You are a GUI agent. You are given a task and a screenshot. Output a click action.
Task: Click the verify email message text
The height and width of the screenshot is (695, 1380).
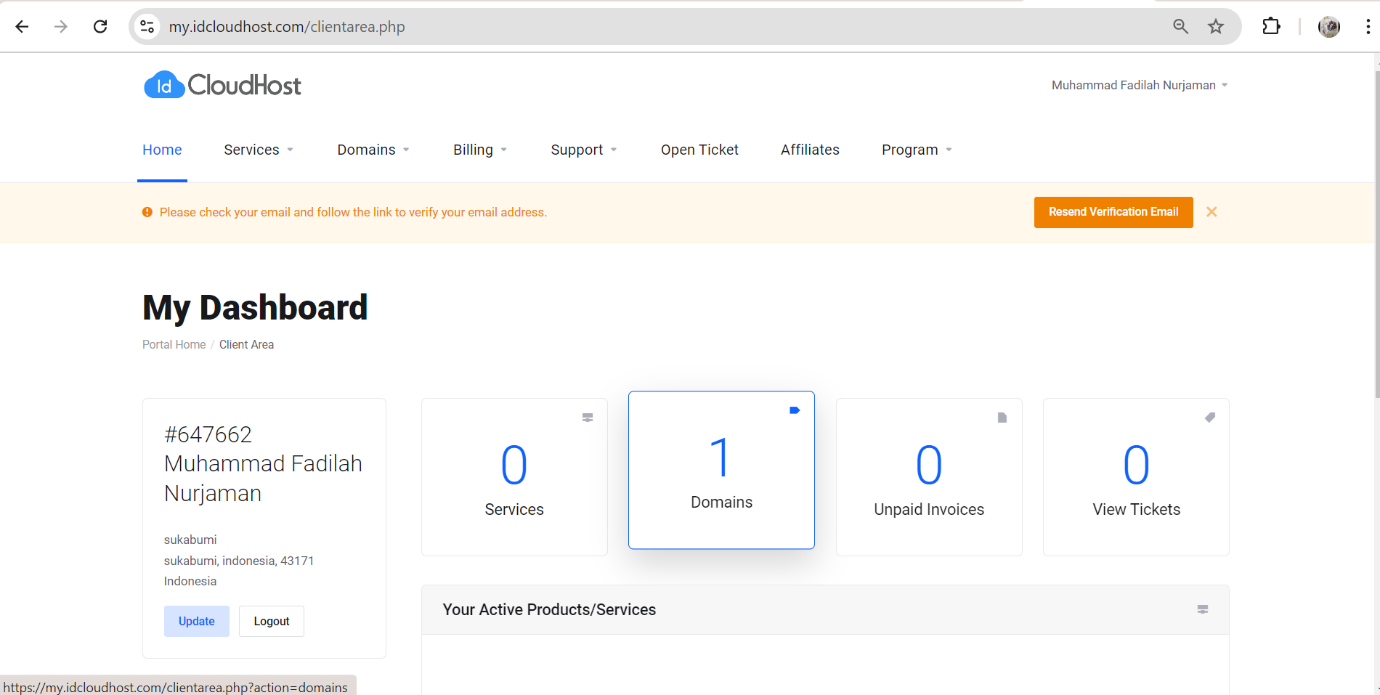click(353, 212)
